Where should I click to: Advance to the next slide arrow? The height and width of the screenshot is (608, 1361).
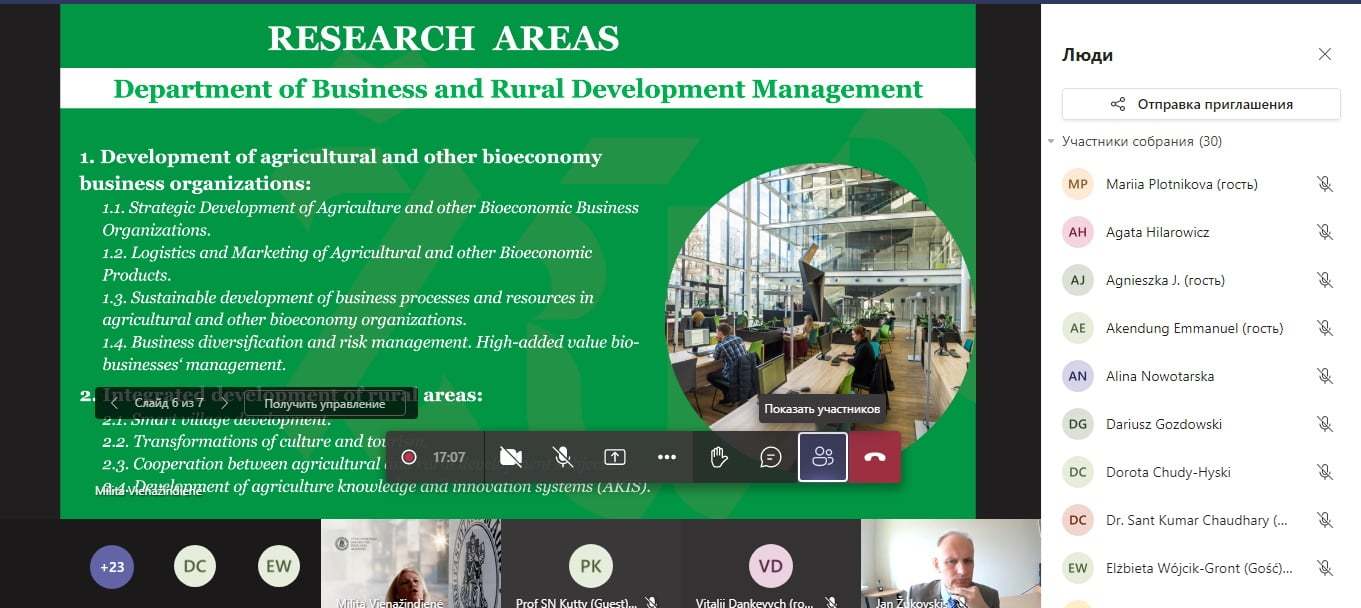tap(224, 404)
